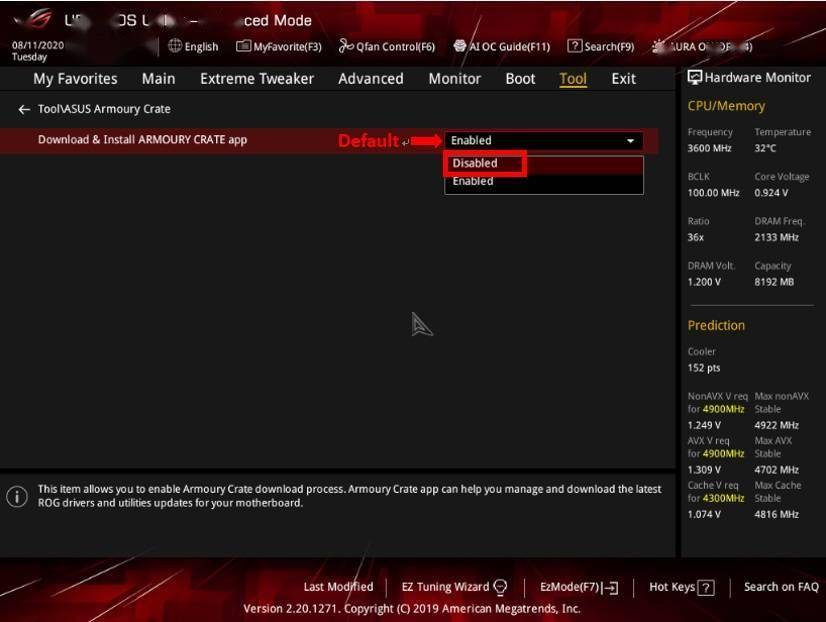
Task: Switch to EzMode(F7) label
Action: (569, 587)
